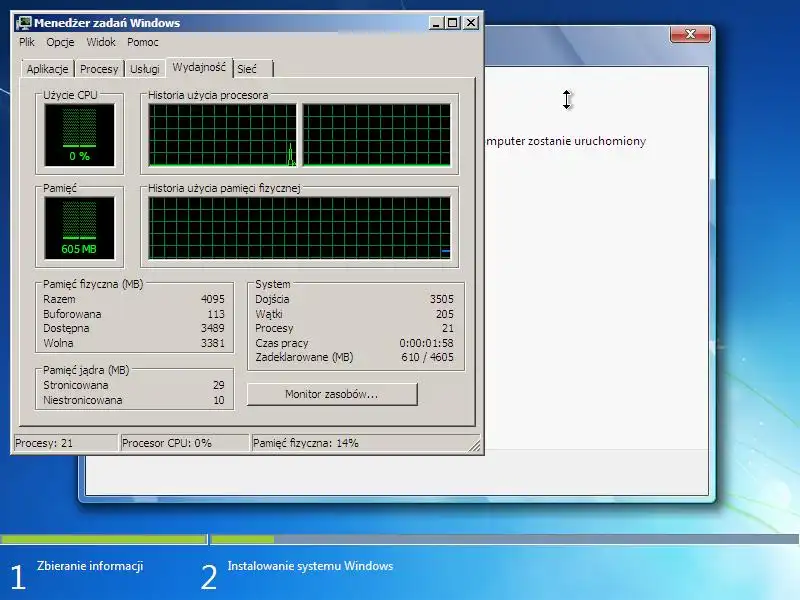Click status bar text Pamięć fizyczna: 14%
The height and width of the screenshot is (600, 800).
click(x=306, y=443)
